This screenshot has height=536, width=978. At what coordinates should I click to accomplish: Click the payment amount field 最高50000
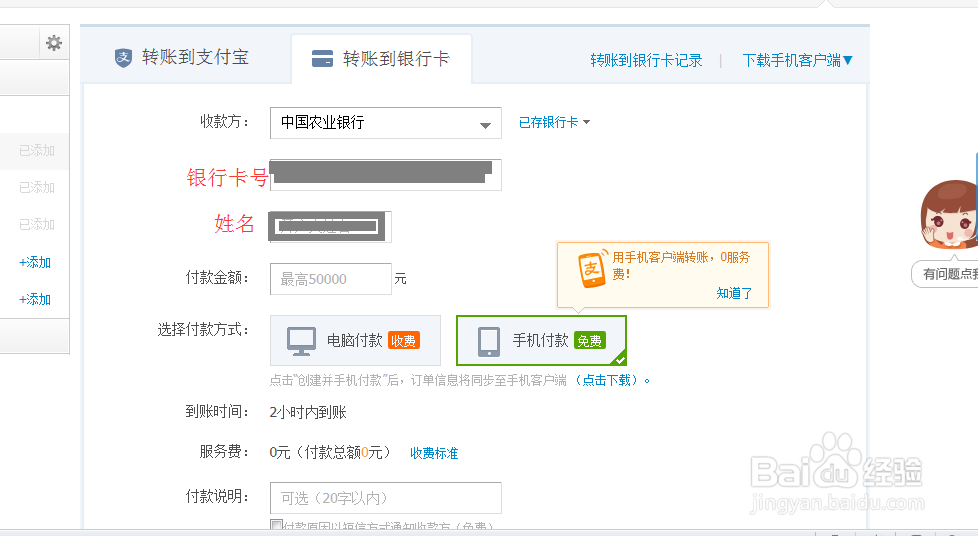point(331,279)
